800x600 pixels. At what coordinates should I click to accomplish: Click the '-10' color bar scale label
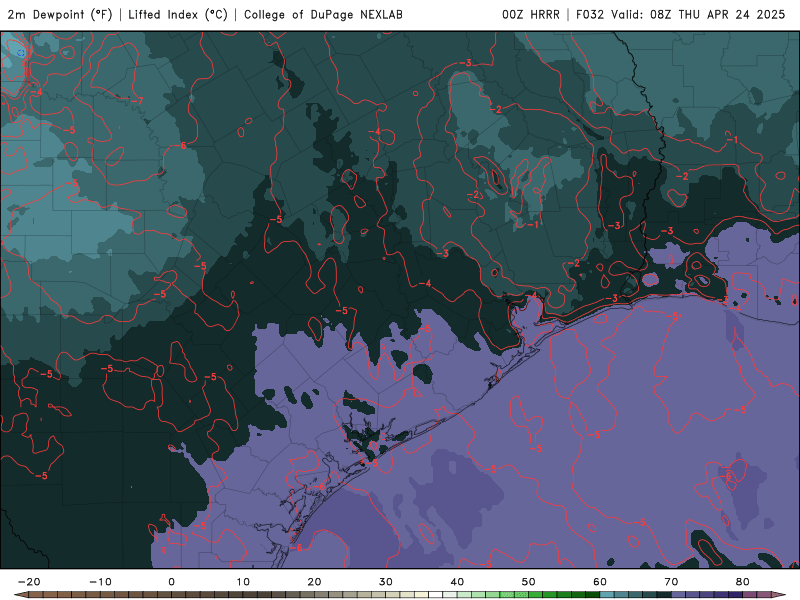[x=100, y=582]
